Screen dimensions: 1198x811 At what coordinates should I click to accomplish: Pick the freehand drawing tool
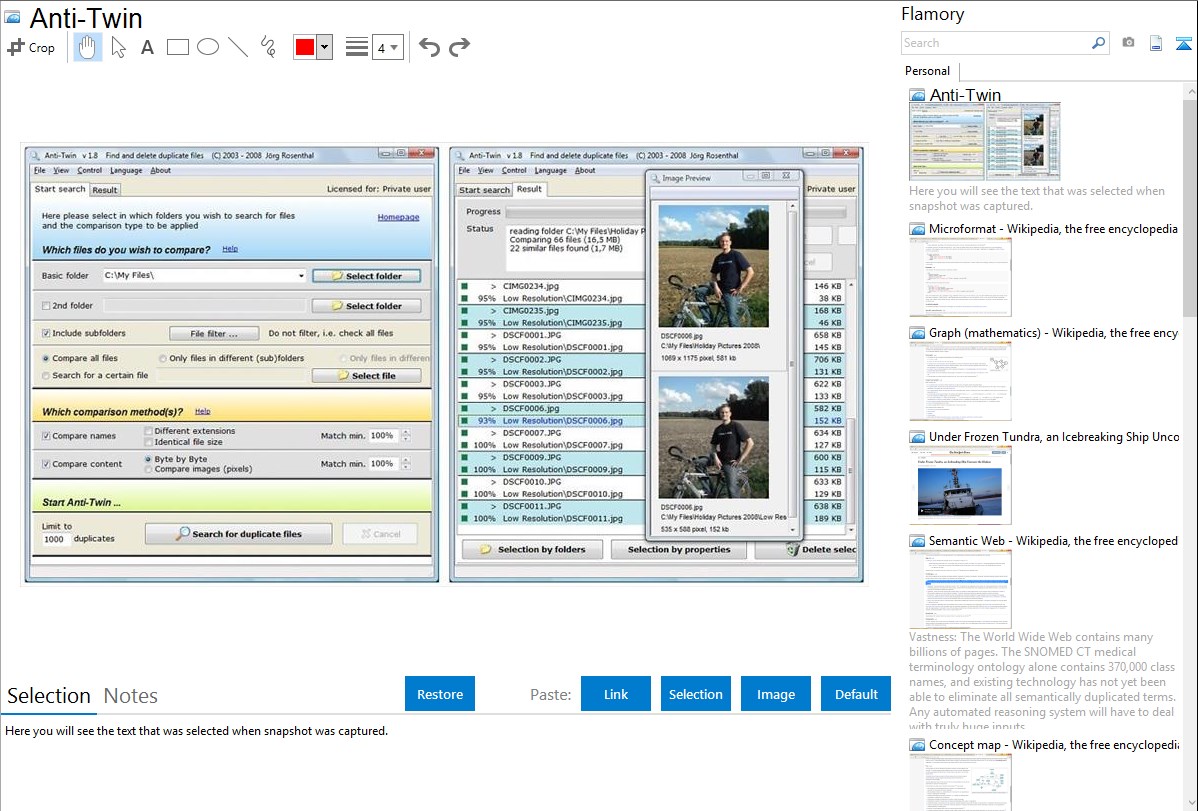coord(268,47)
